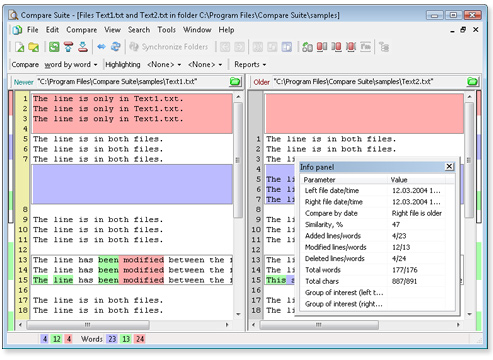Click the grayed left-arrow icon after Synchronize Folders
The width and height of the screenshot is (493, 360).
click(225, 47)
